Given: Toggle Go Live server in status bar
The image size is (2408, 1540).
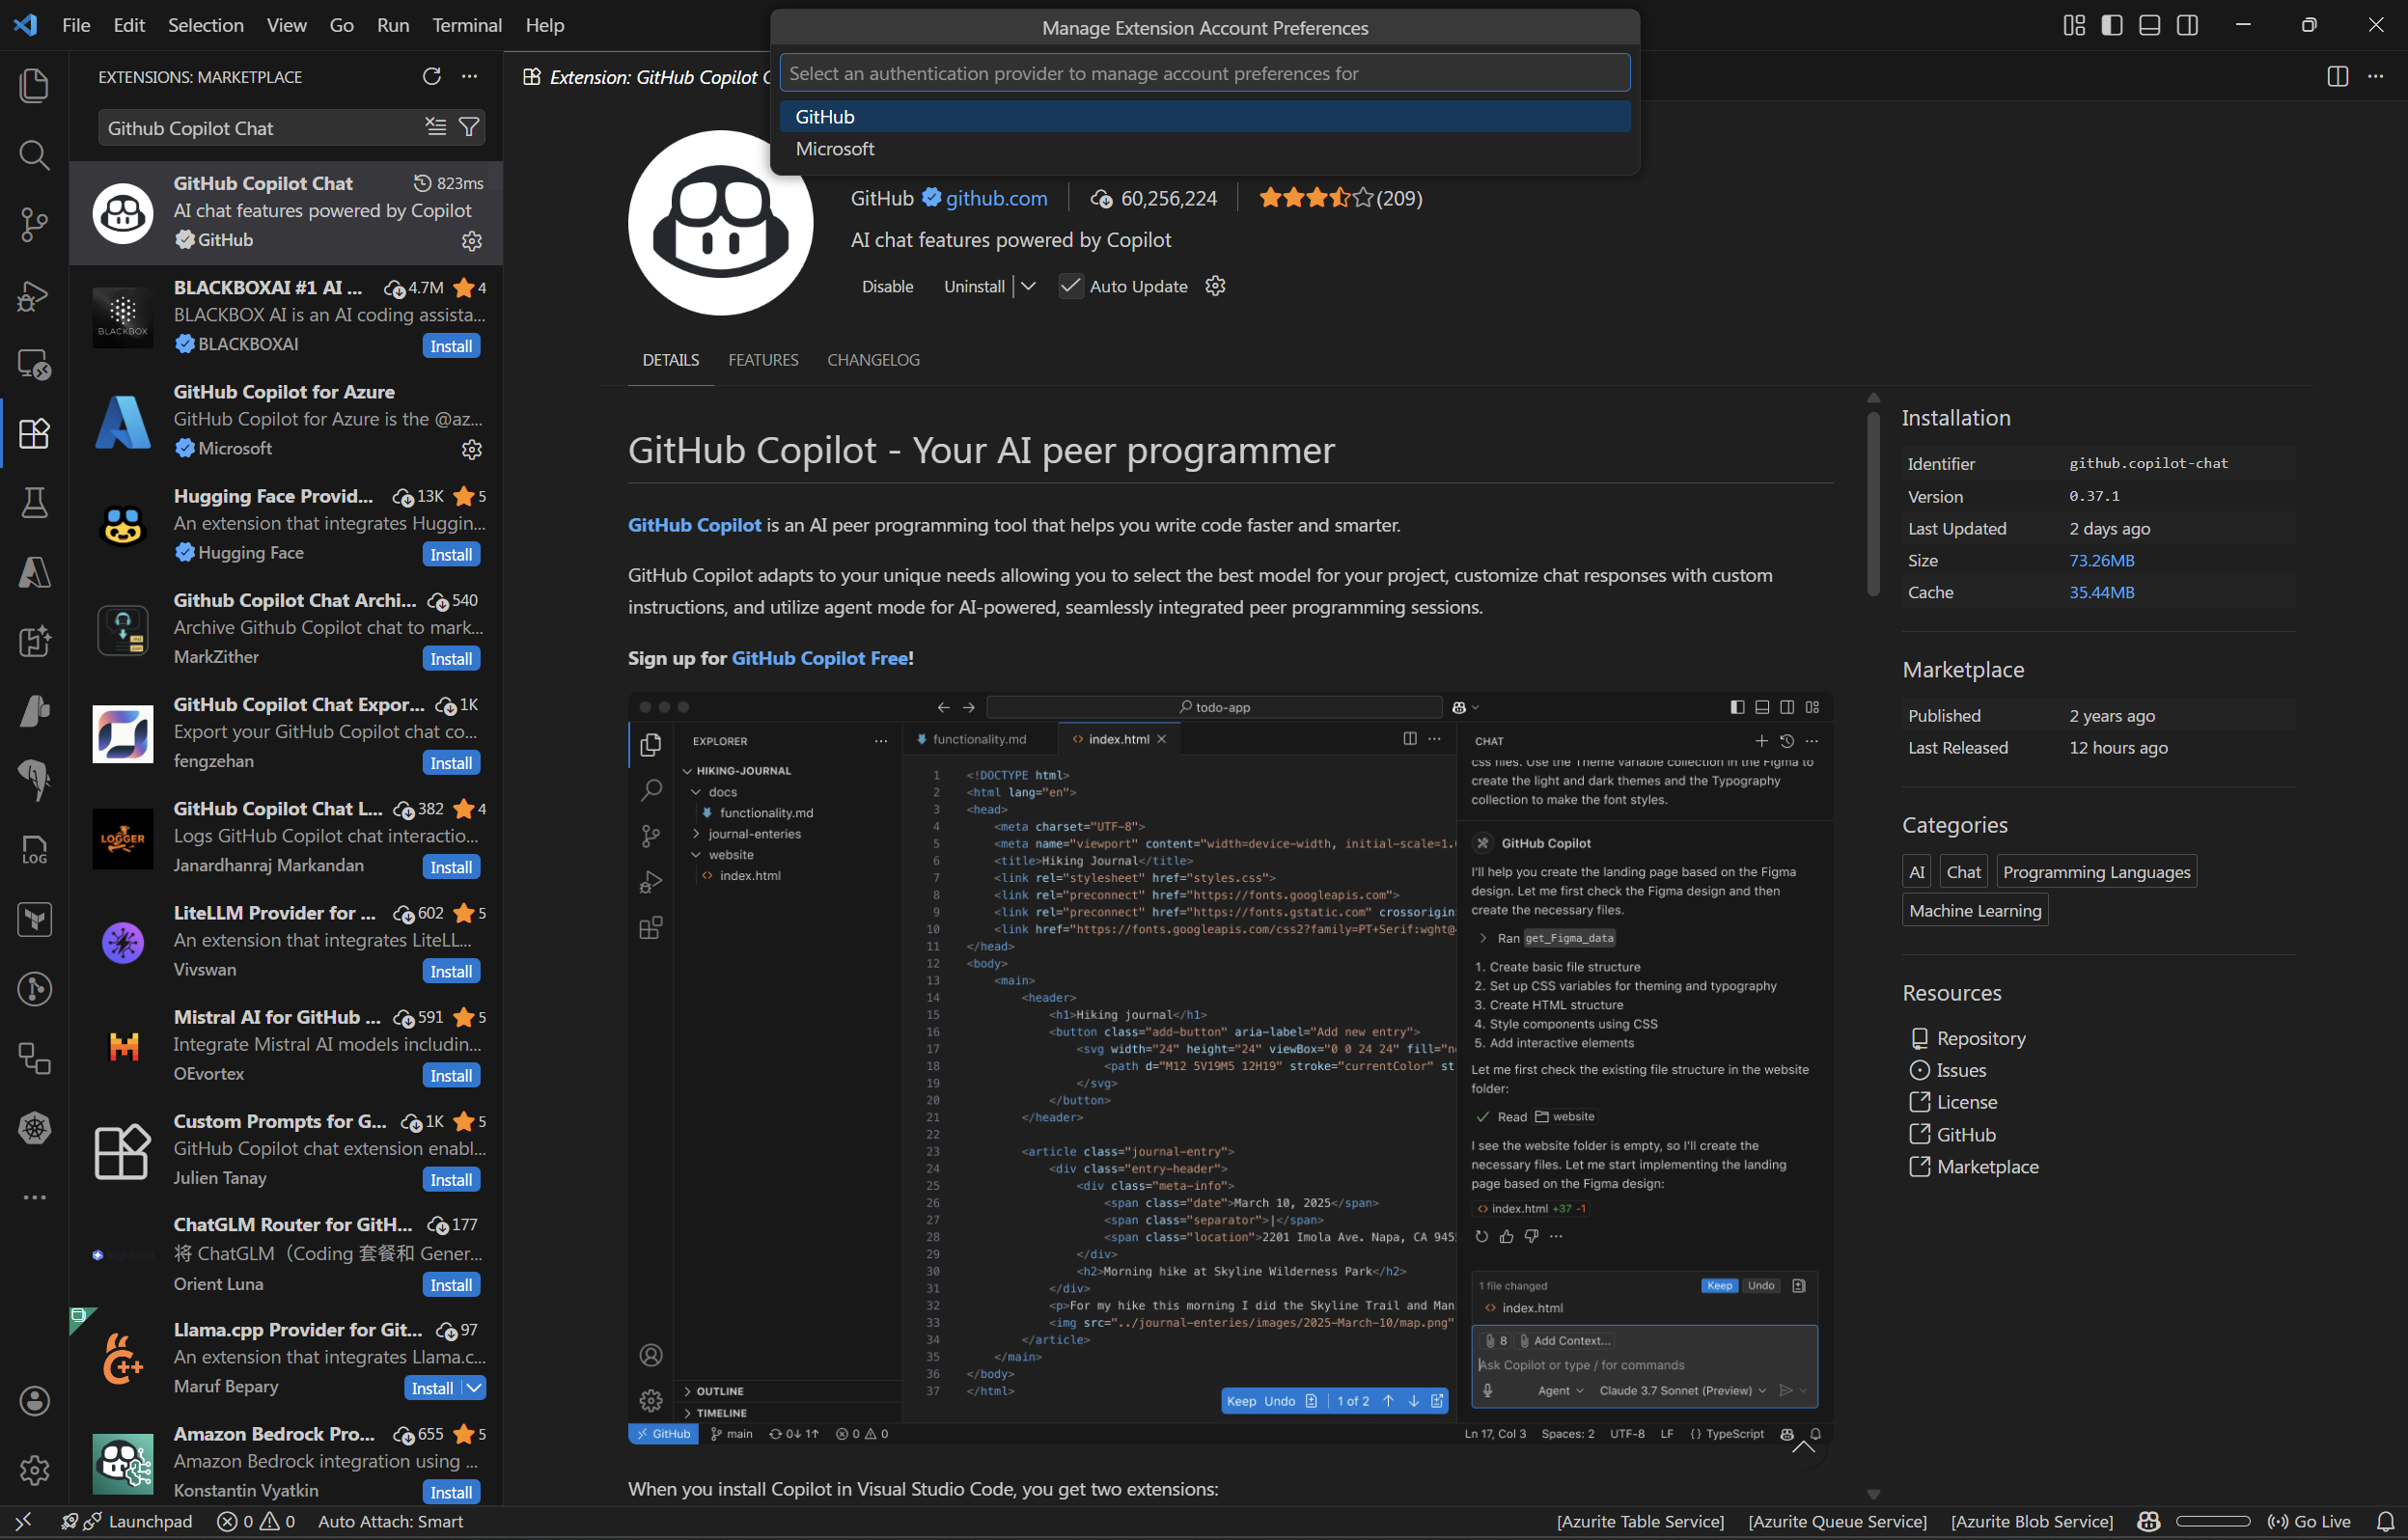Looking at the screenshot, I should click(2309, 1521).
